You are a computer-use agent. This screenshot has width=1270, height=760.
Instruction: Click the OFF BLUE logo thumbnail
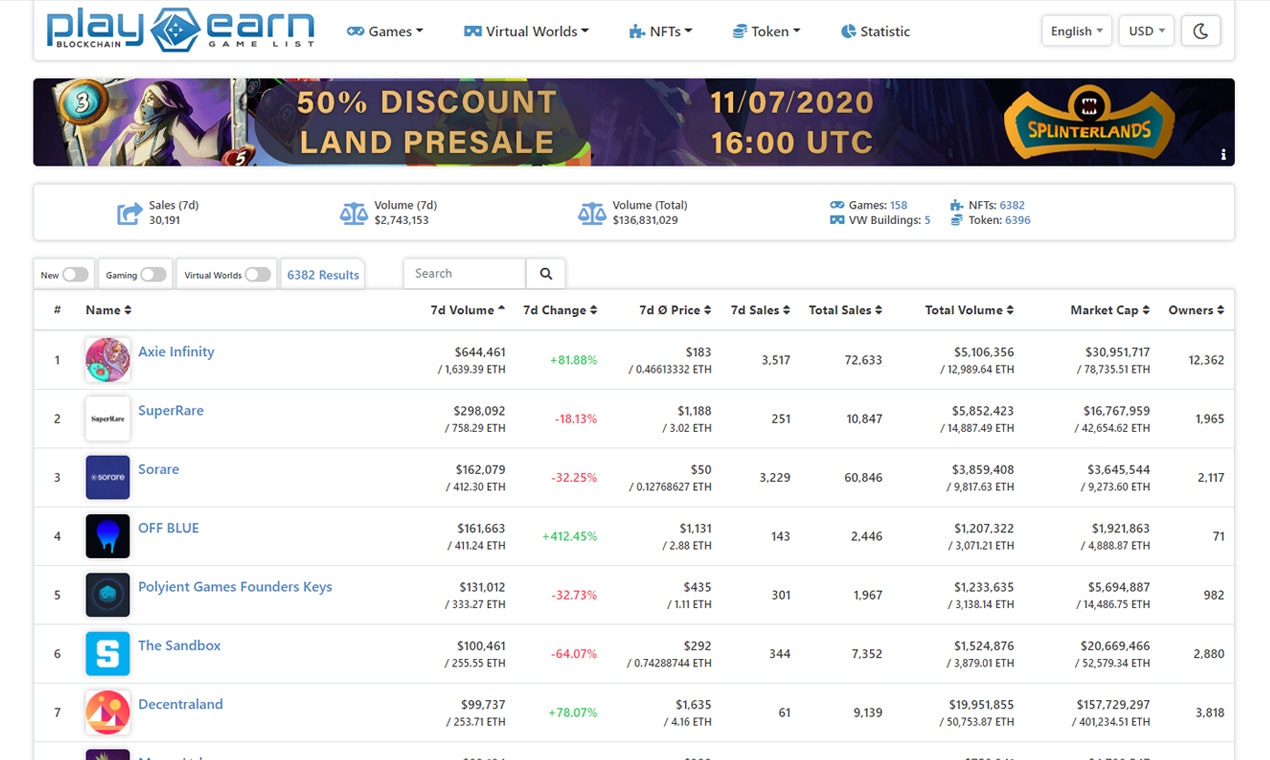[x=108, y=536]
